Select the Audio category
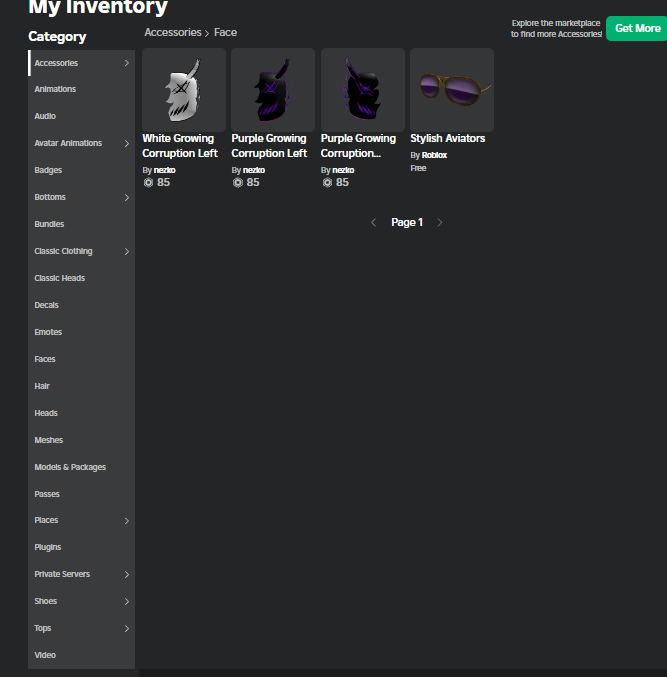This screenshot has width=667, height=677. tap(82, 116)
